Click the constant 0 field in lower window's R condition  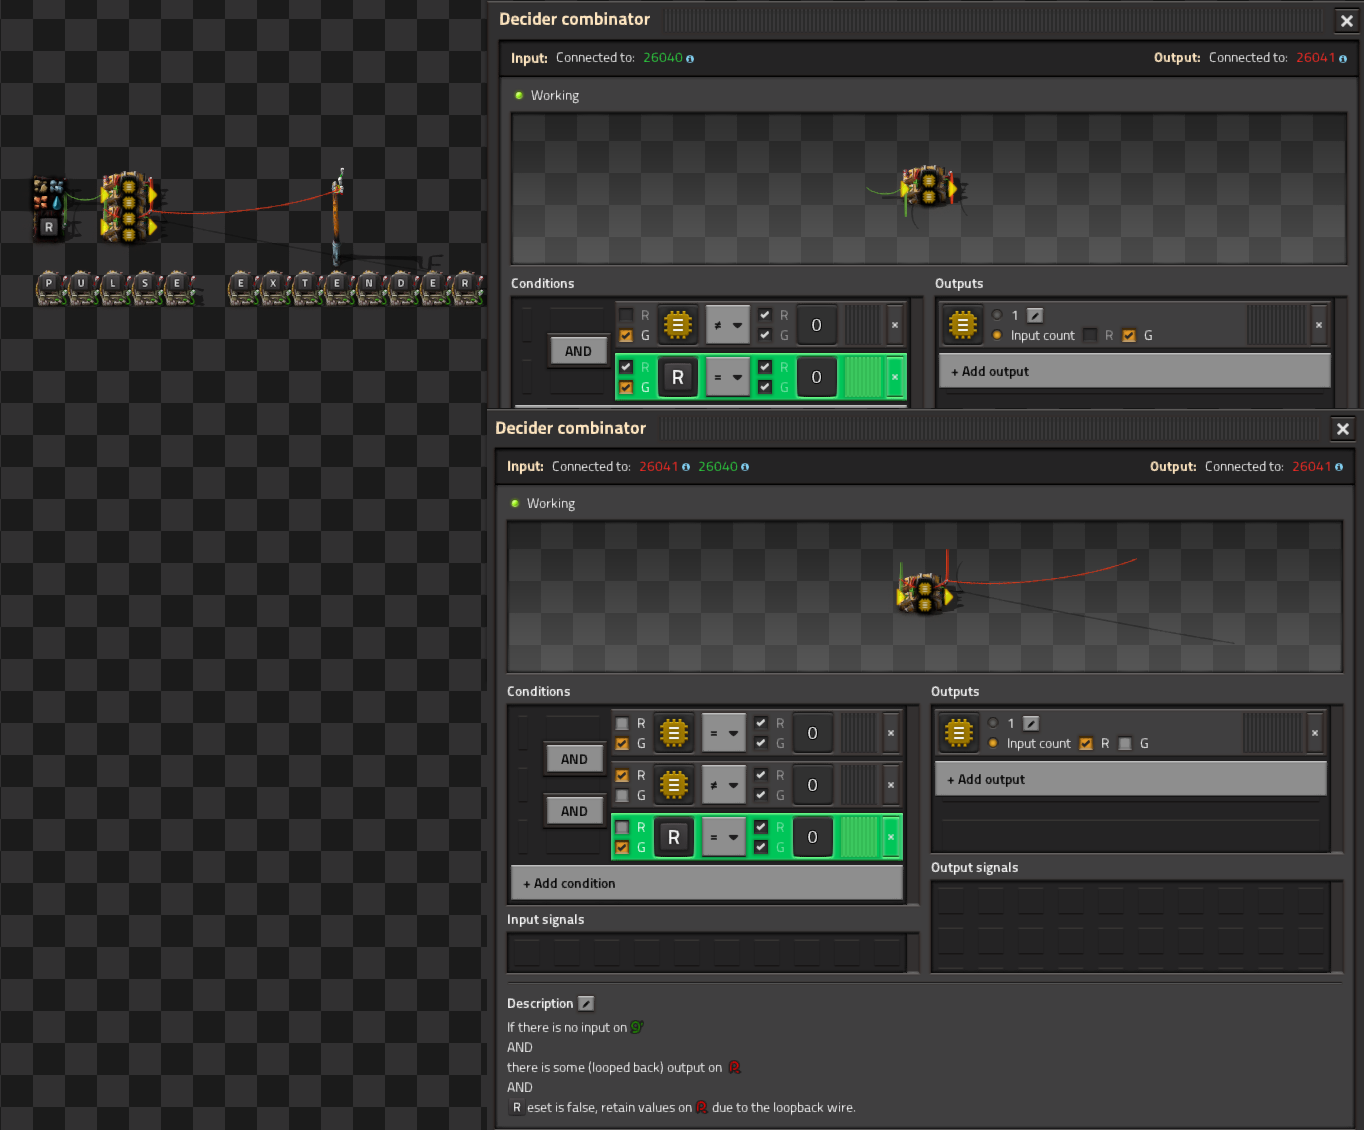pos(812,837)
